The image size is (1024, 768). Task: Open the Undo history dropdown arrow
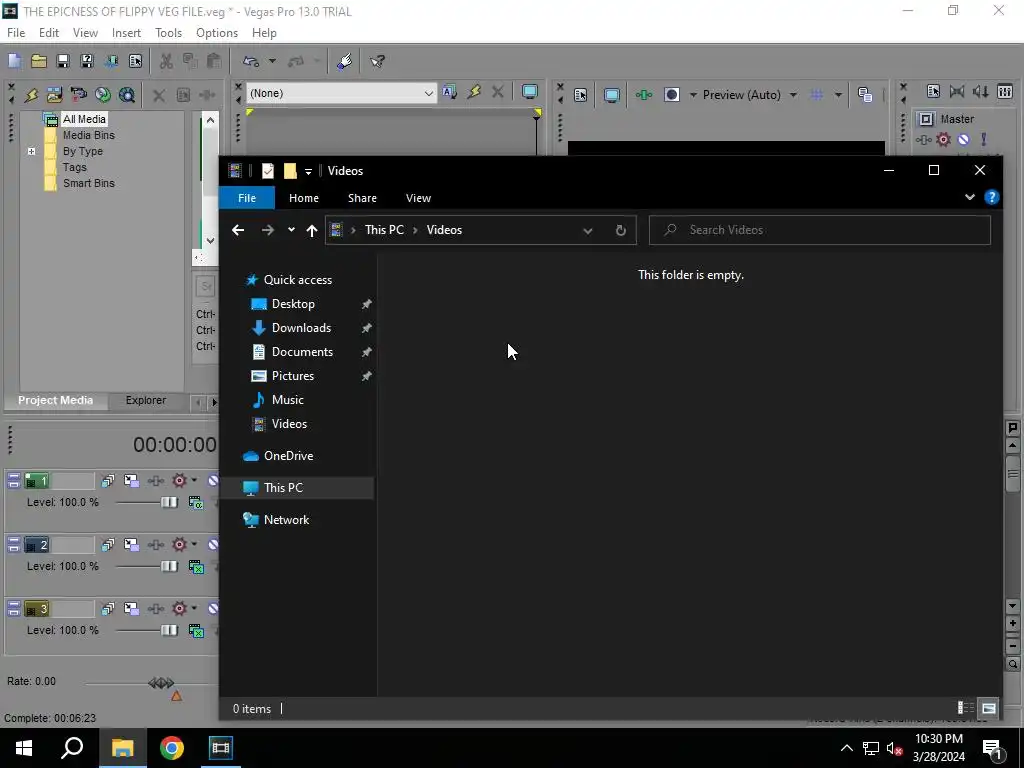click(x=272, y=61)
